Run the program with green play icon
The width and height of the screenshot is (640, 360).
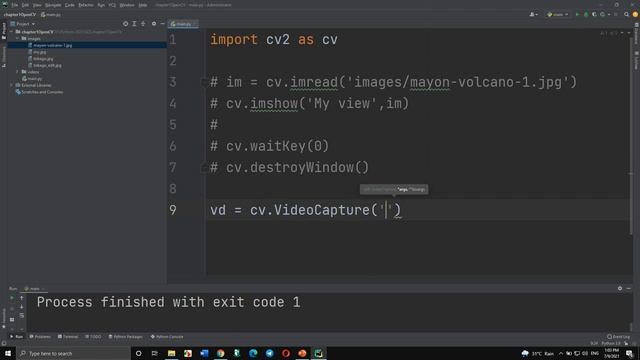coord(577,14)
